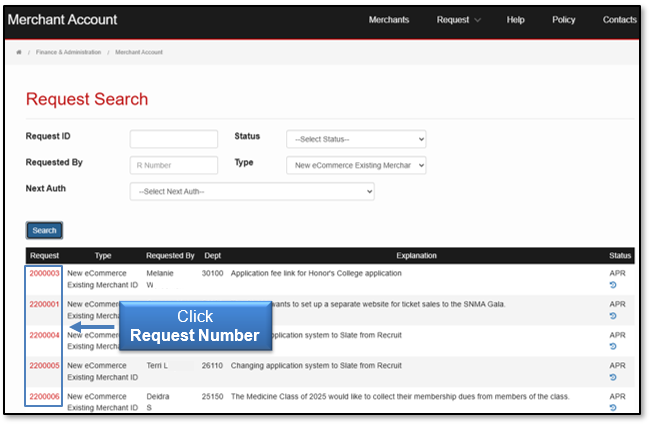Open the Select Next Auth dropdown
Viewport: 651px width, 424px height.
point(252,191)
